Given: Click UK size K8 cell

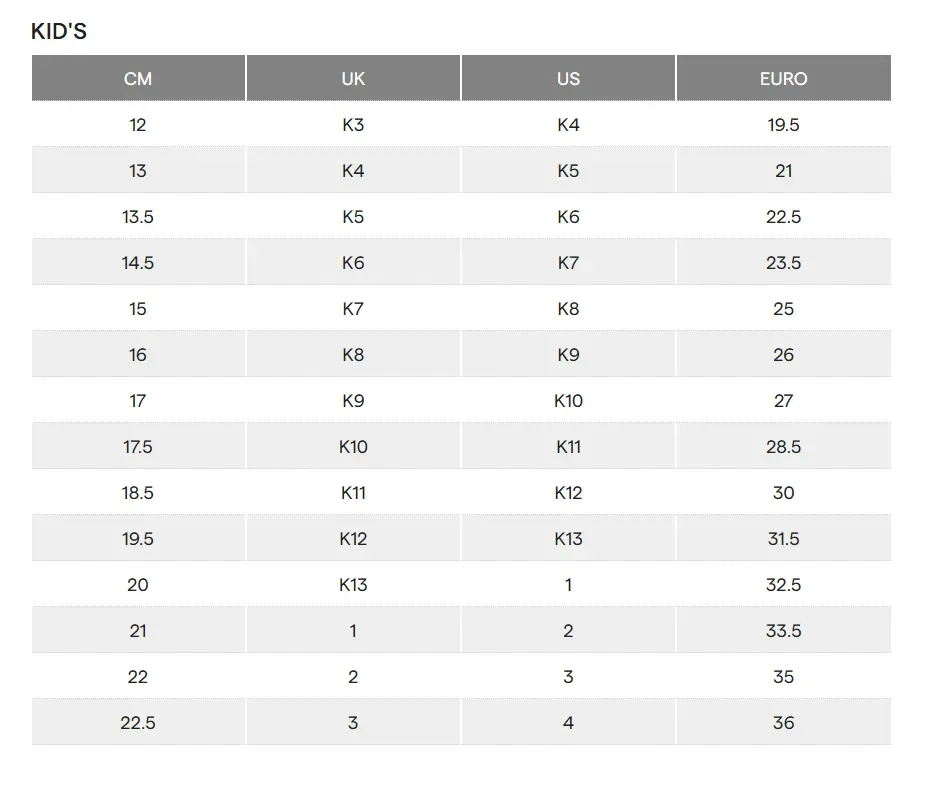Looking at the screenshot, I should coord(353,355).
